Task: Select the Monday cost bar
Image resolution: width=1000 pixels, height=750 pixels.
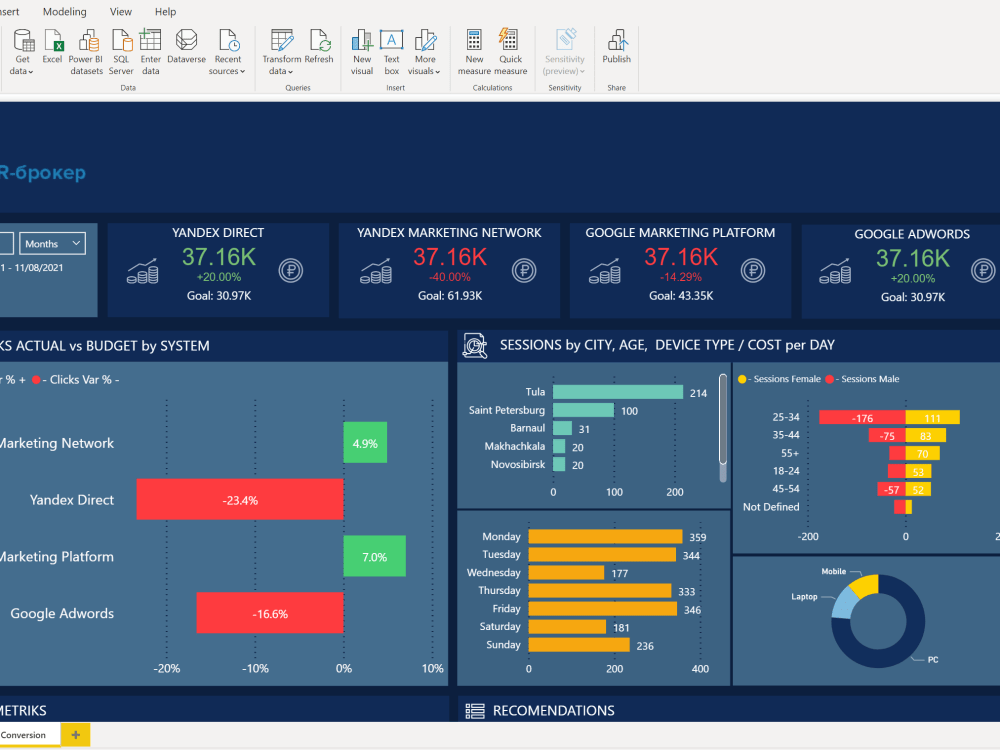Action: (605, 537)
